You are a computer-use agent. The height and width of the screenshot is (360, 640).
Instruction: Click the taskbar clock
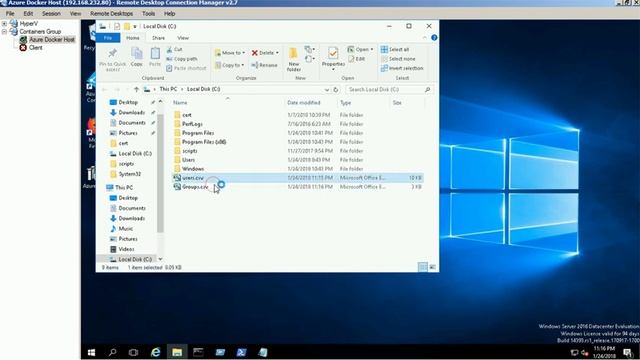pyautogui.click(x=604, y=352)
